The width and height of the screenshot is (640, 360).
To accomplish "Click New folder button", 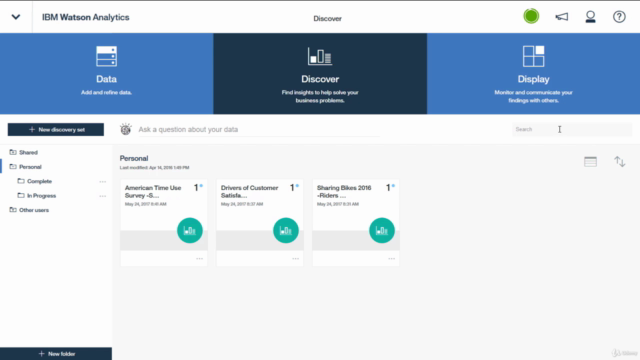I will pos(56,353).
